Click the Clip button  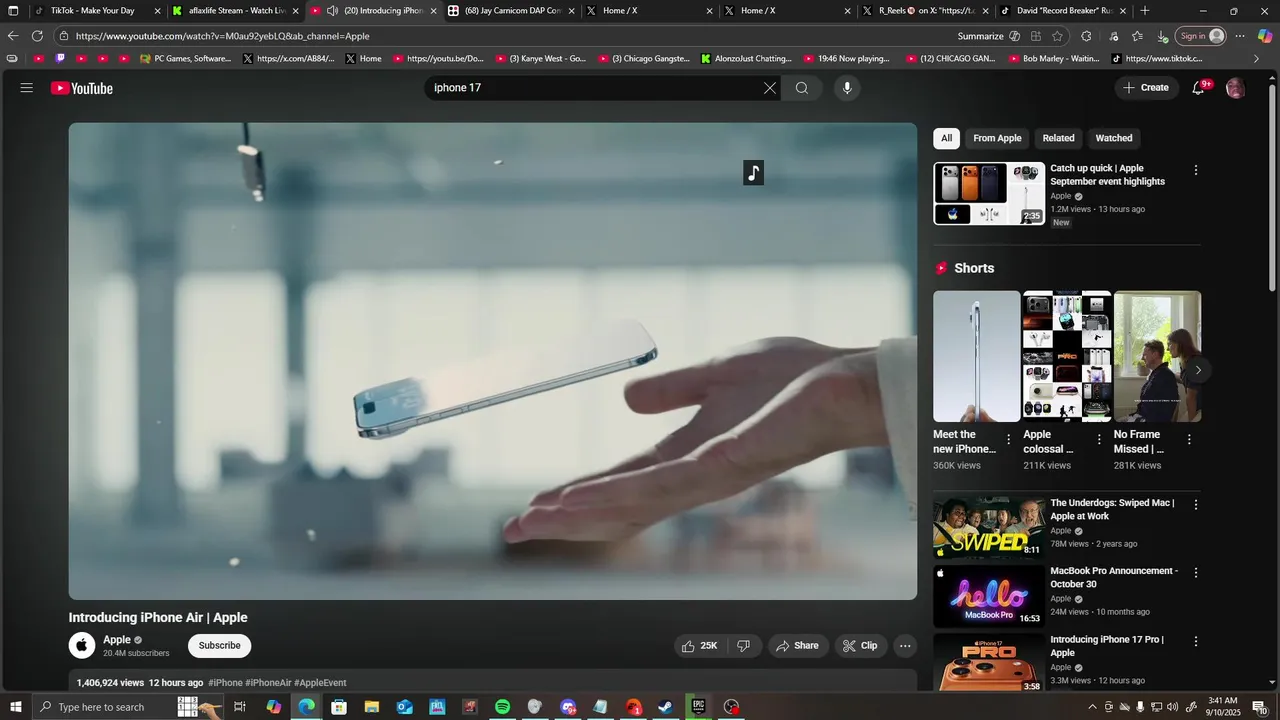(x=860, y=646)
